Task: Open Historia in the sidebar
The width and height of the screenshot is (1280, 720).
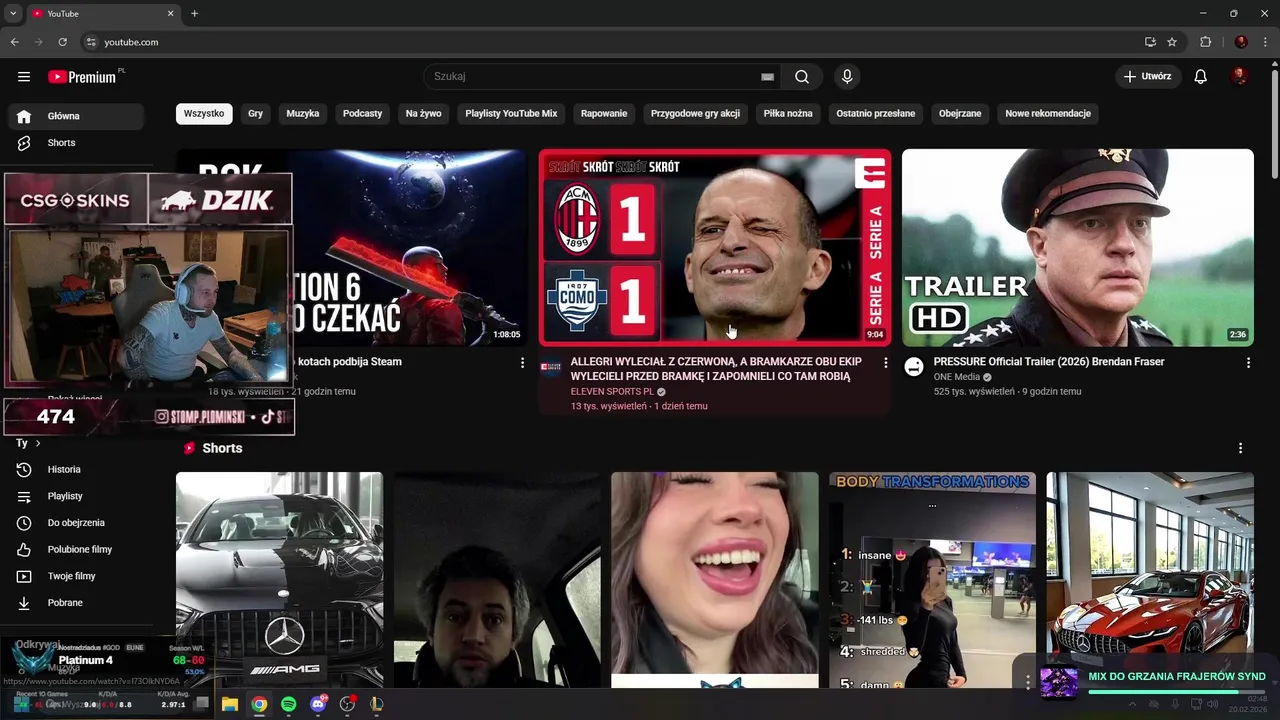Action: pyautogui.click(x=76, y=469)
